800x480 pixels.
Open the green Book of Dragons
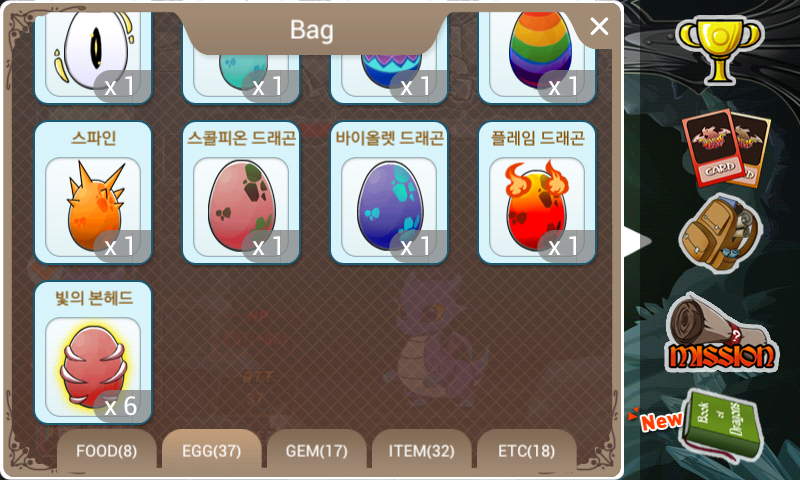tap(722, 425)
